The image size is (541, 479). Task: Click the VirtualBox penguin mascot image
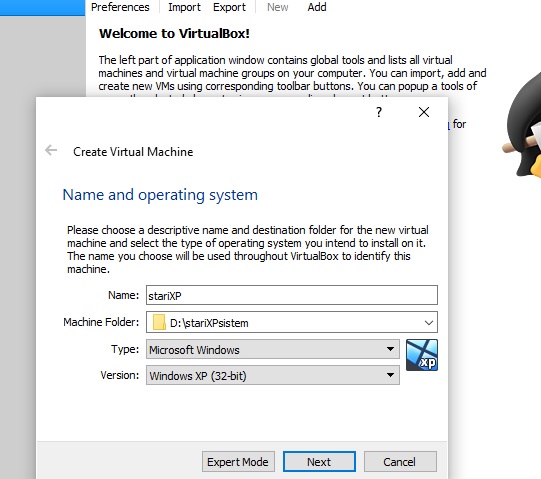(522, 124)
